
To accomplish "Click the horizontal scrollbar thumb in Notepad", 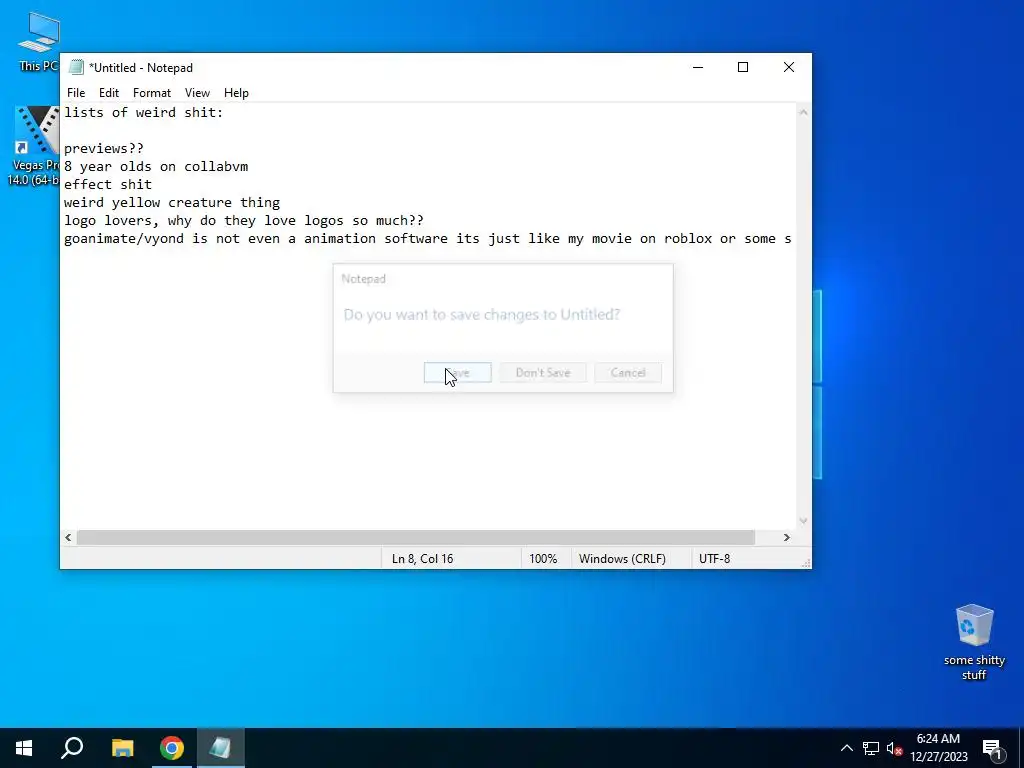I will pyautogui.click(x=415, y=537).
